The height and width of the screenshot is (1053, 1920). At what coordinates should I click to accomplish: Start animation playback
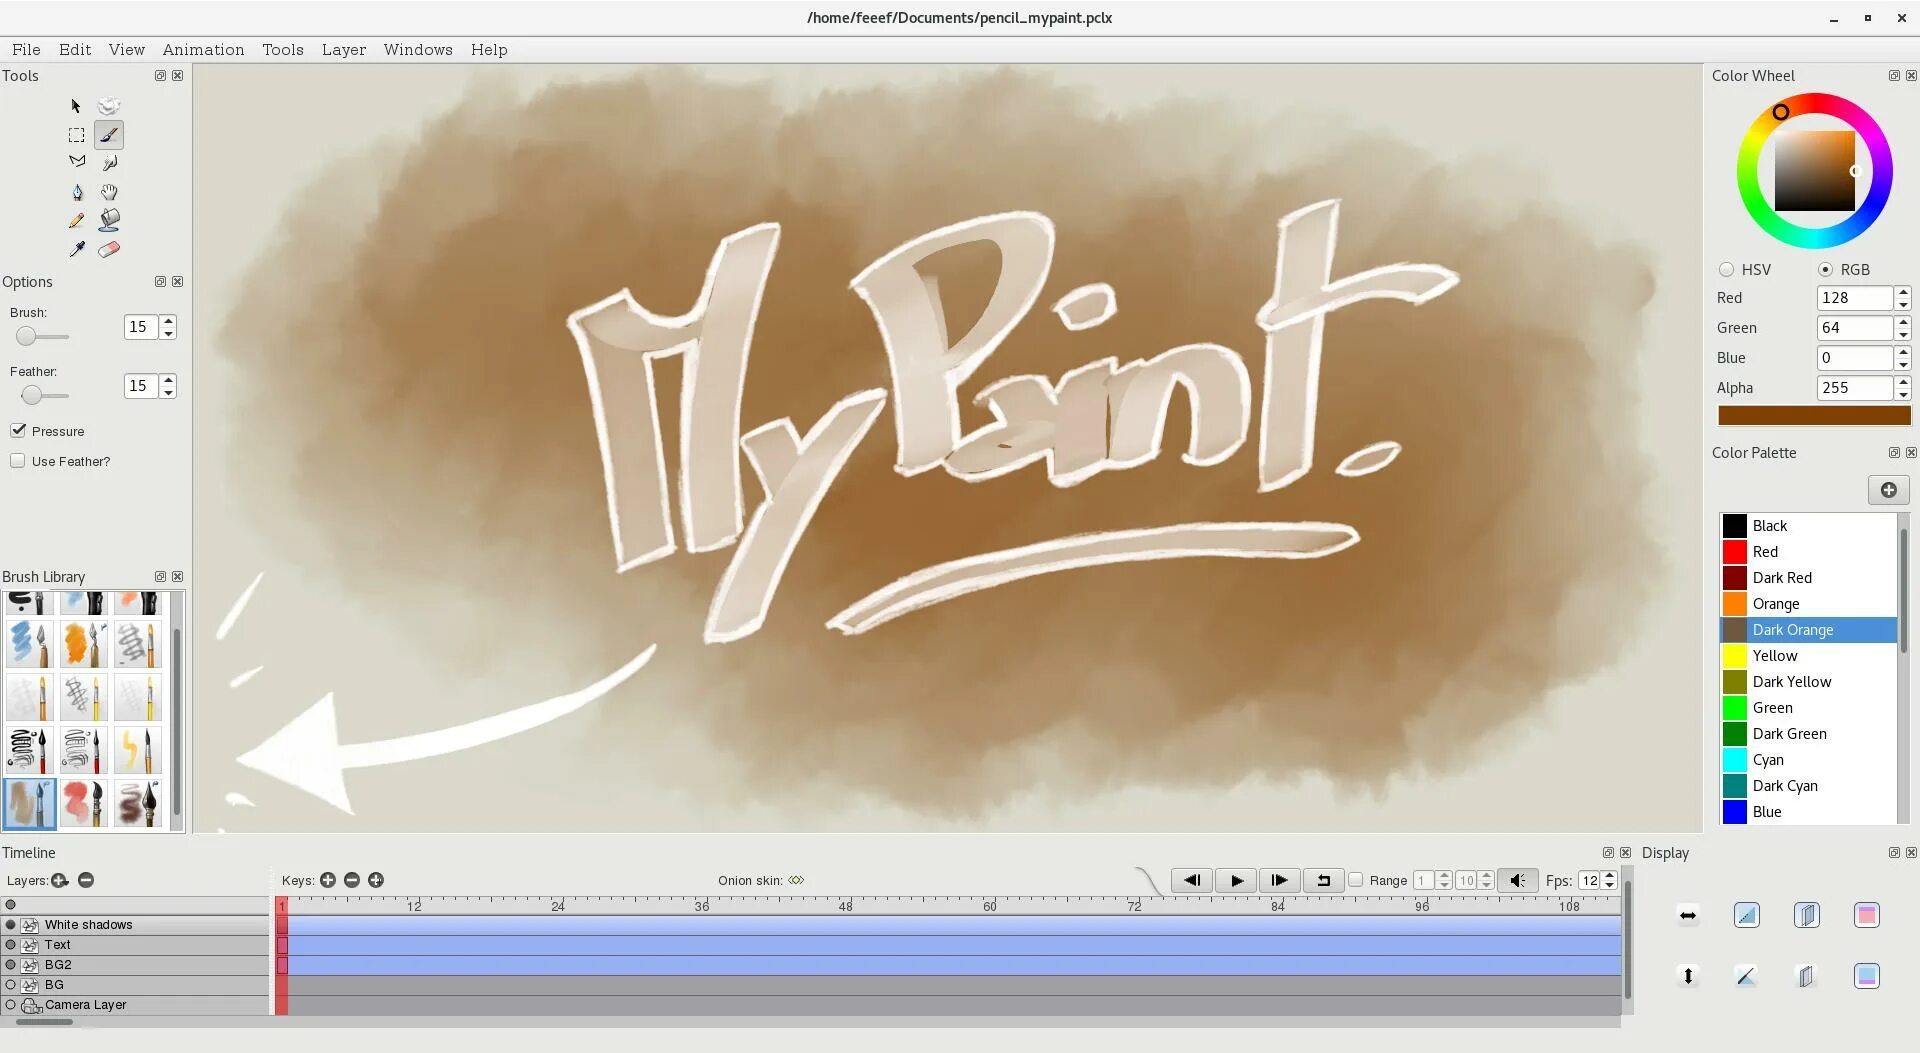point(1236,880)
